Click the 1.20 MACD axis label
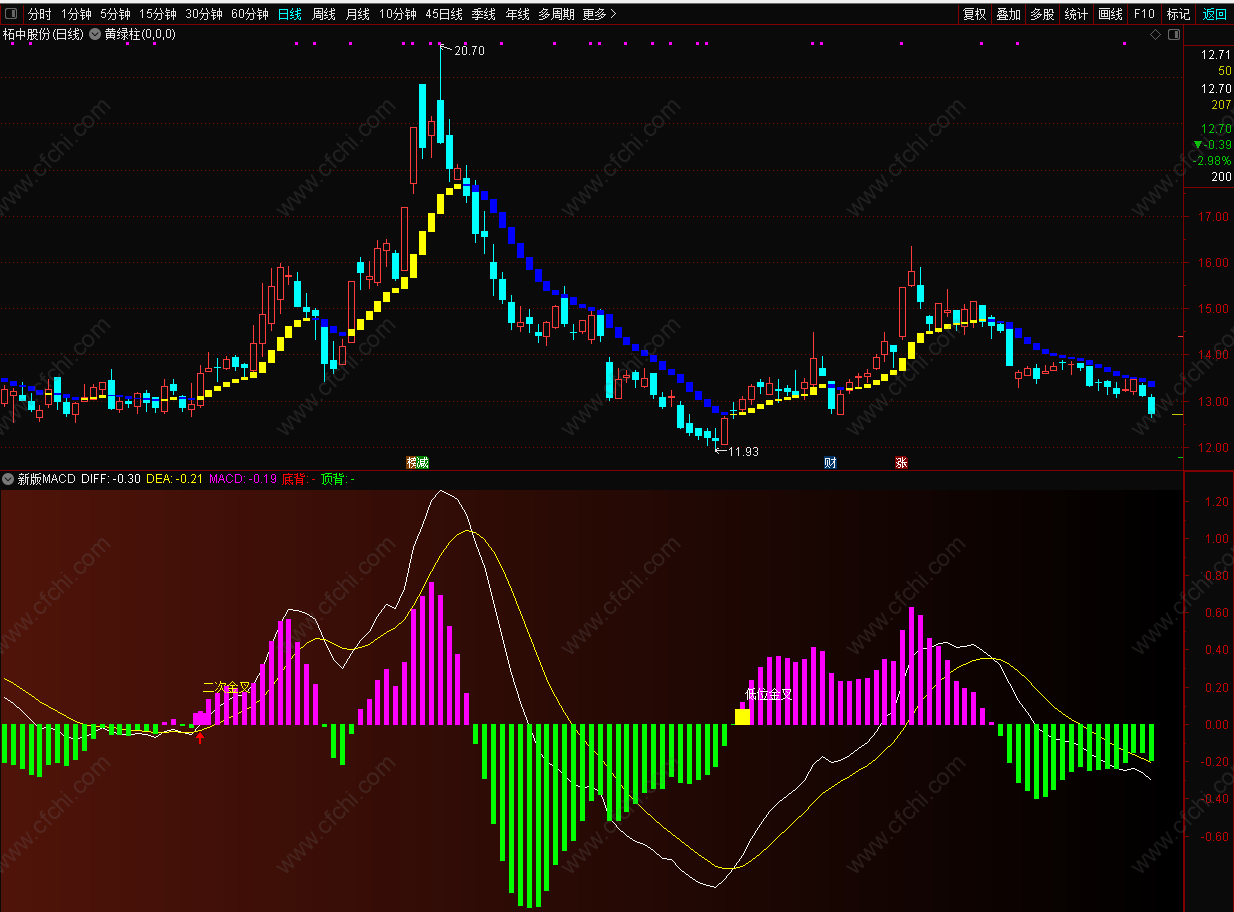This screenshot has width=1234, height=912. [x=1216, y=502]
